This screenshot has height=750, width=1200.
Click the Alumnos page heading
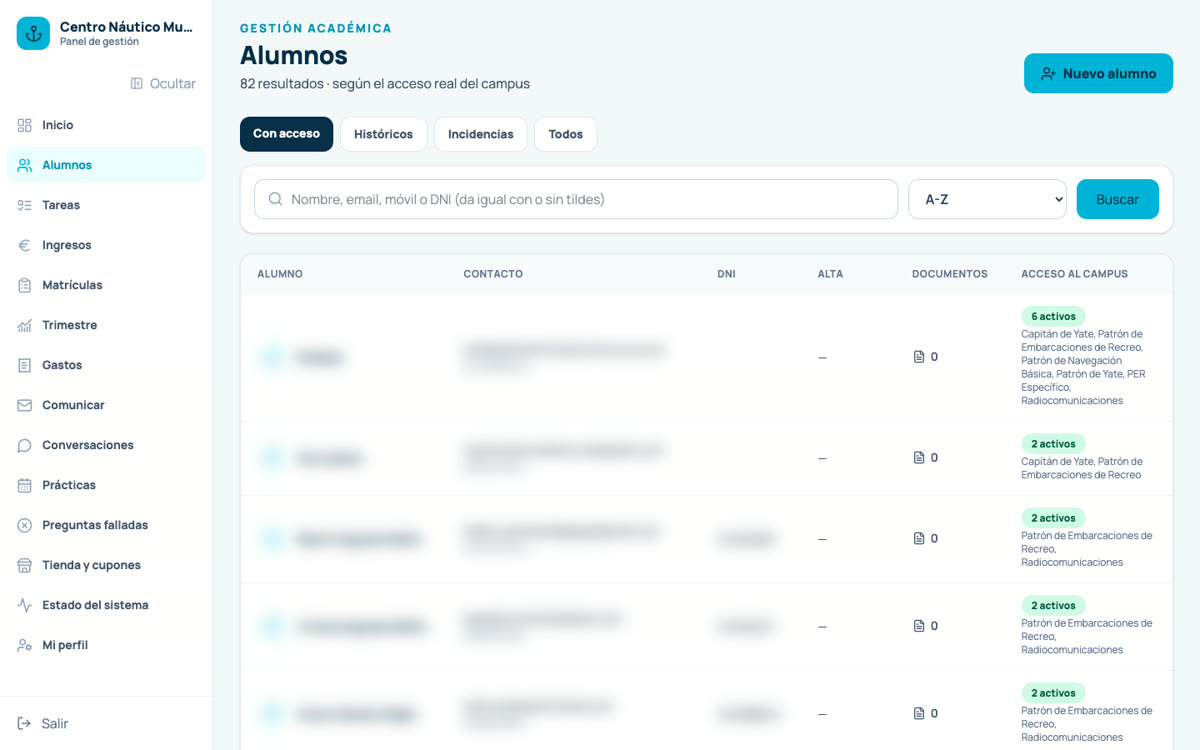(294, 55)
